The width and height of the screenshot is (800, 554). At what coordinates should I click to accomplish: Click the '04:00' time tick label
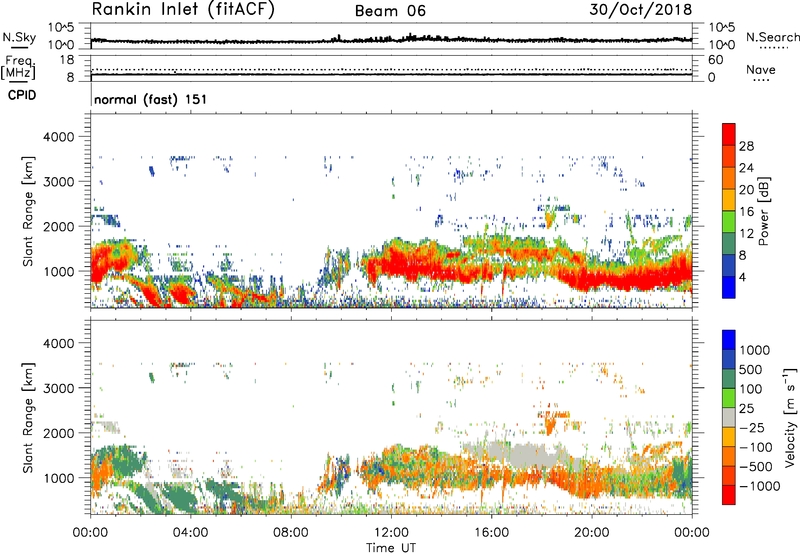pyautogui.click(x=190, y=533)
